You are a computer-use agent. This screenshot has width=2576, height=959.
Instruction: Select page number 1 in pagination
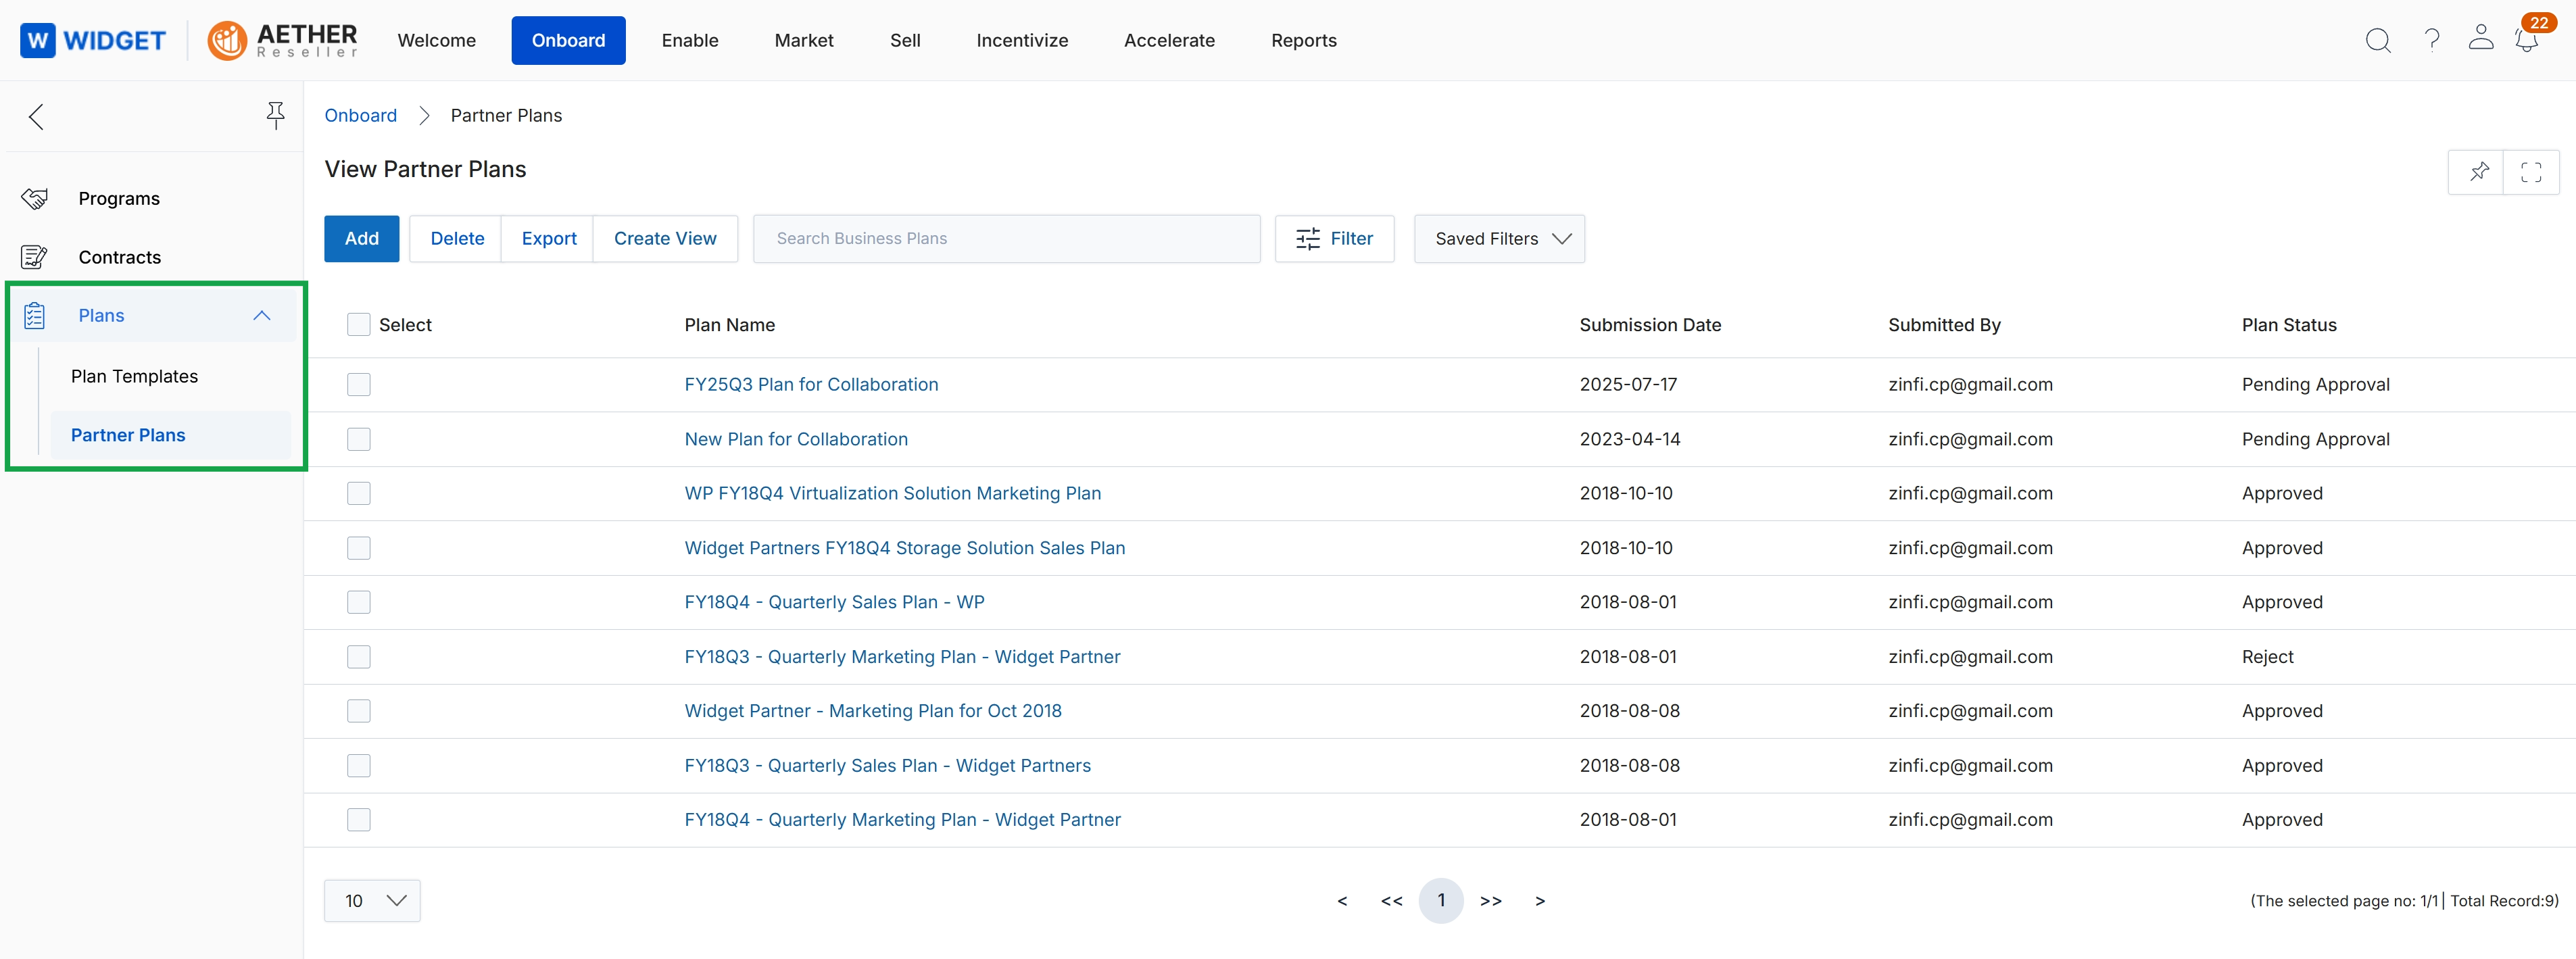point(1440,901)
